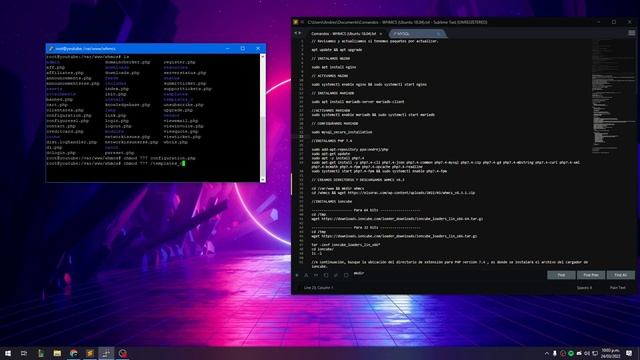Click the terminal scrollbar down arrow
Image resolution: width=640 pixels, height=360 pixels.
click(262, 180)
